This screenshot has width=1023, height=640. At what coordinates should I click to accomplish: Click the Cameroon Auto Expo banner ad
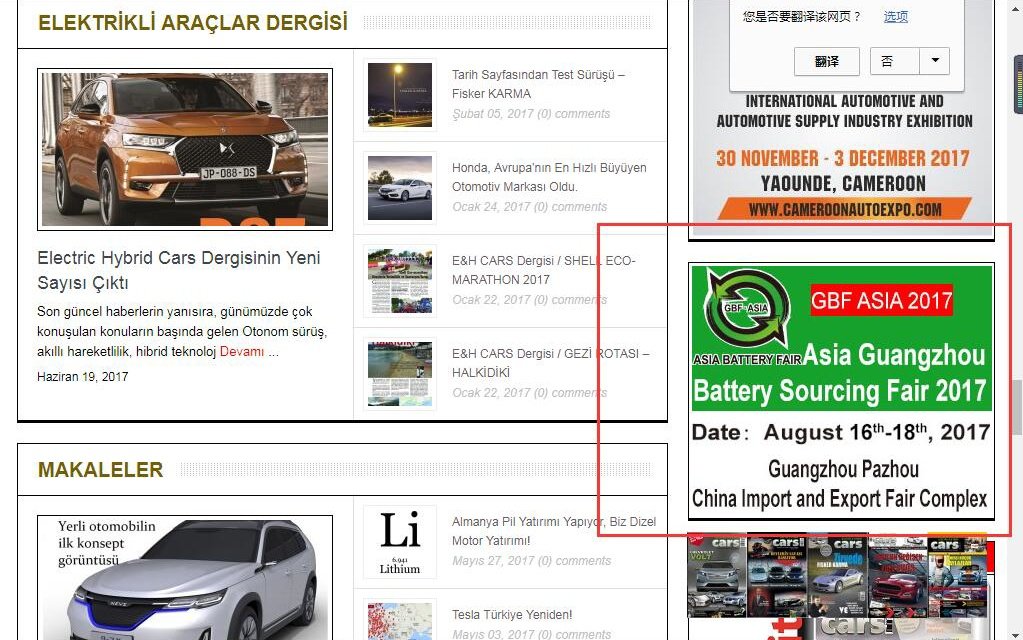pos(842,150)
